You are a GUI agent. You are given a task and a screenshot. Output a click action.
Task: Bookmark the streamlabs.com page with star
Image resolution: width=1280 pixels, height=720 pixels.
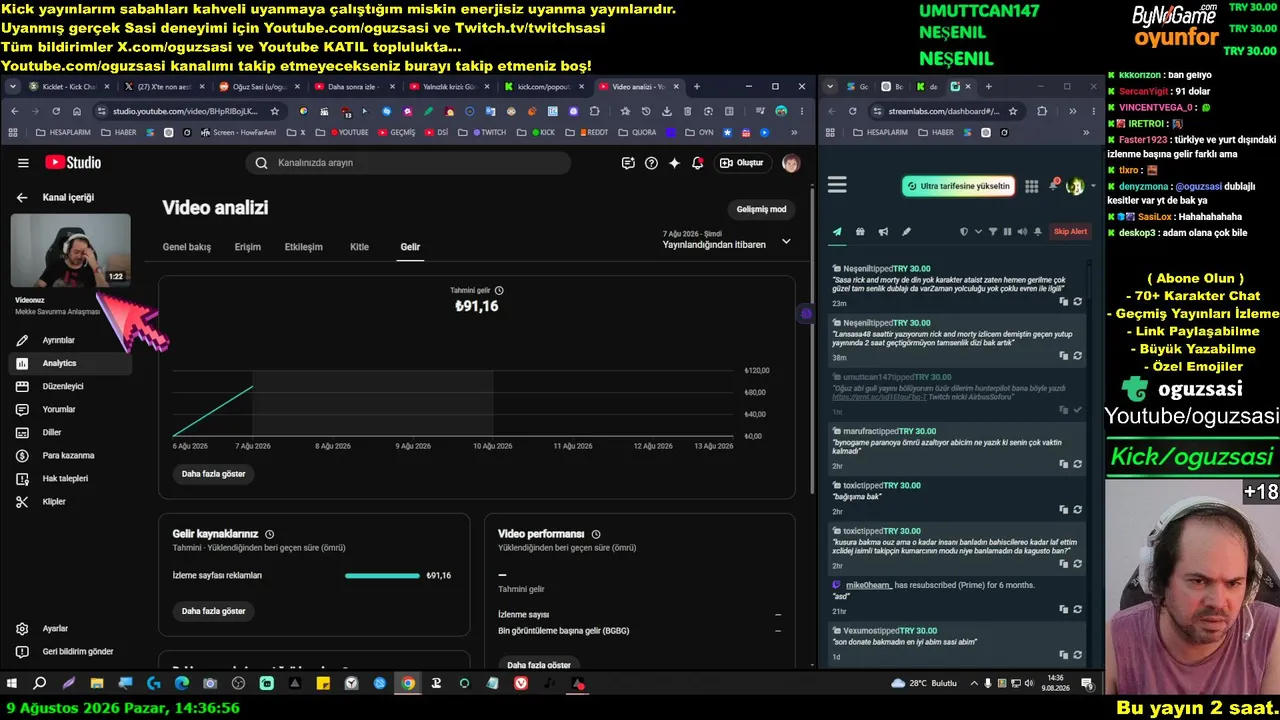tap(1013, 111)
